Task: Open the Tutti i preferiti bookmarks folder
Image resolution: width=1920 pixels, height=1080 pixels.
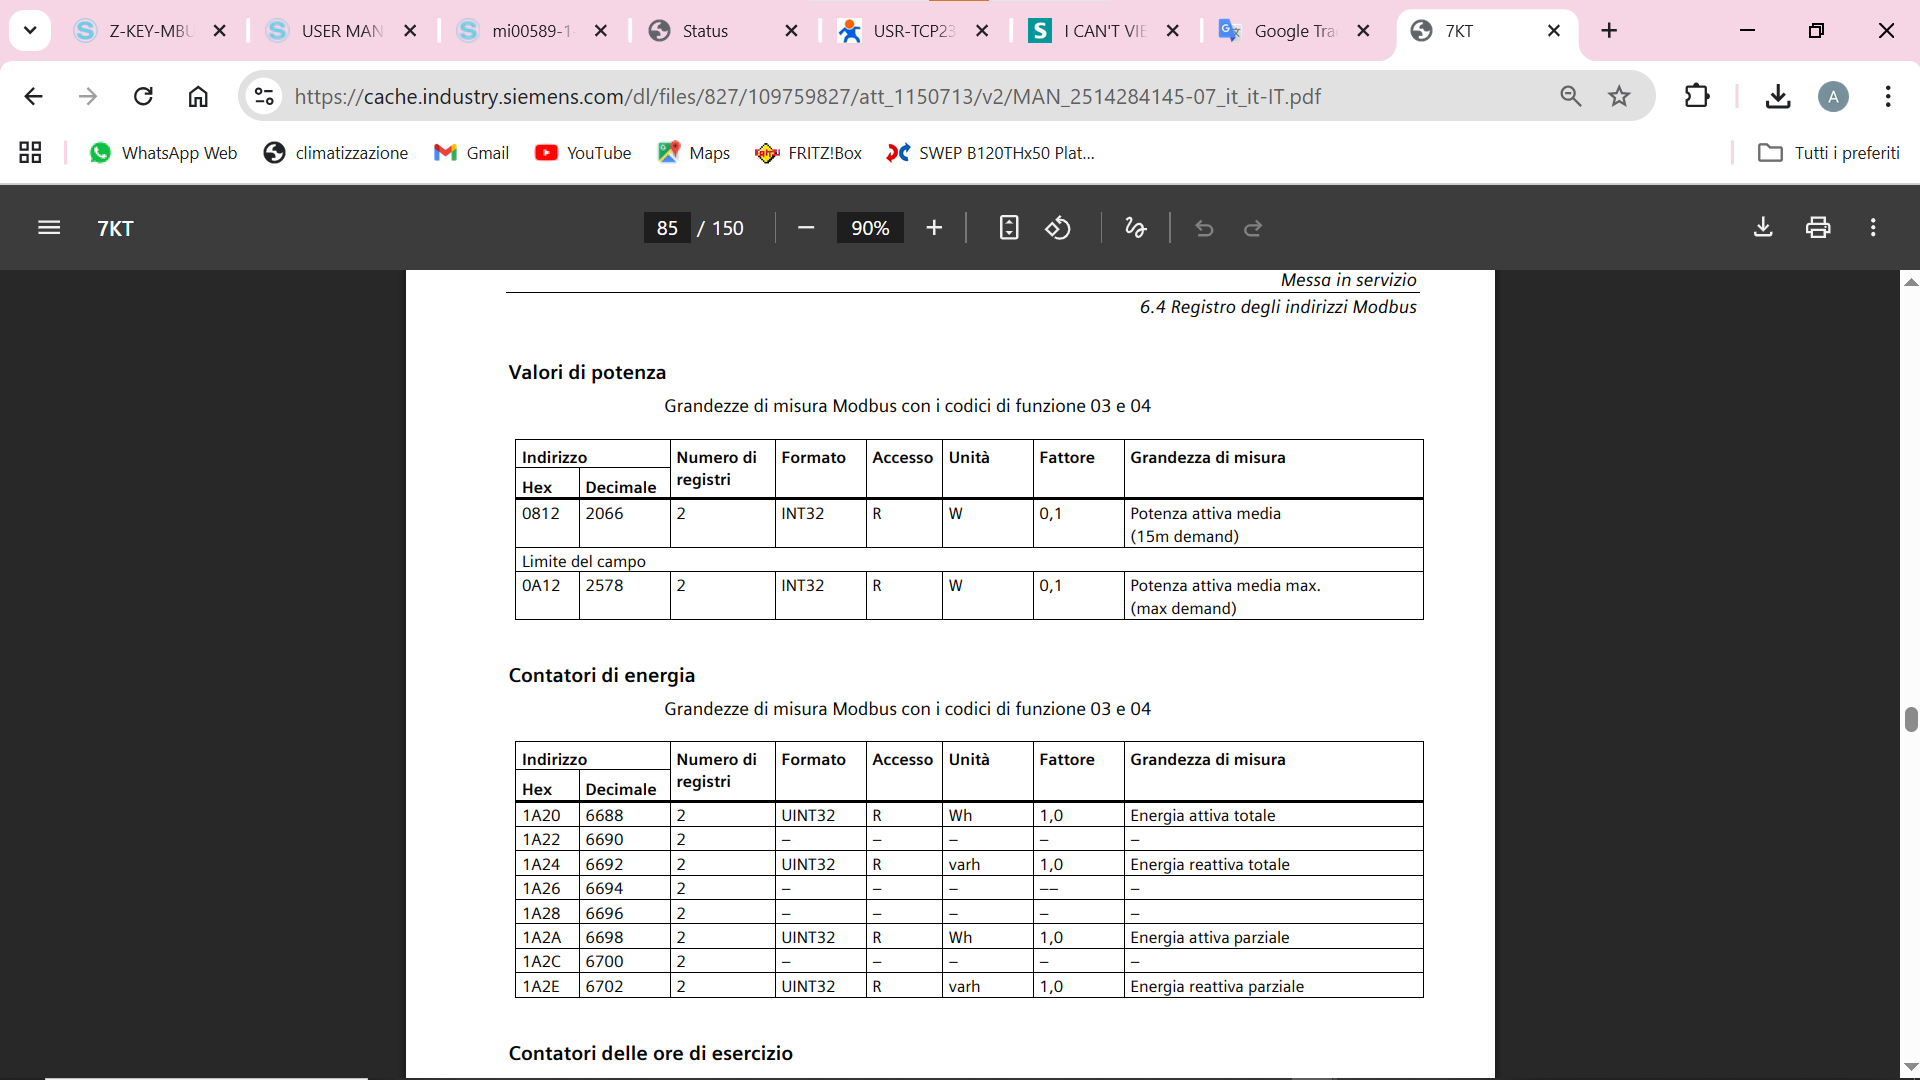Action: point(1829,153)
